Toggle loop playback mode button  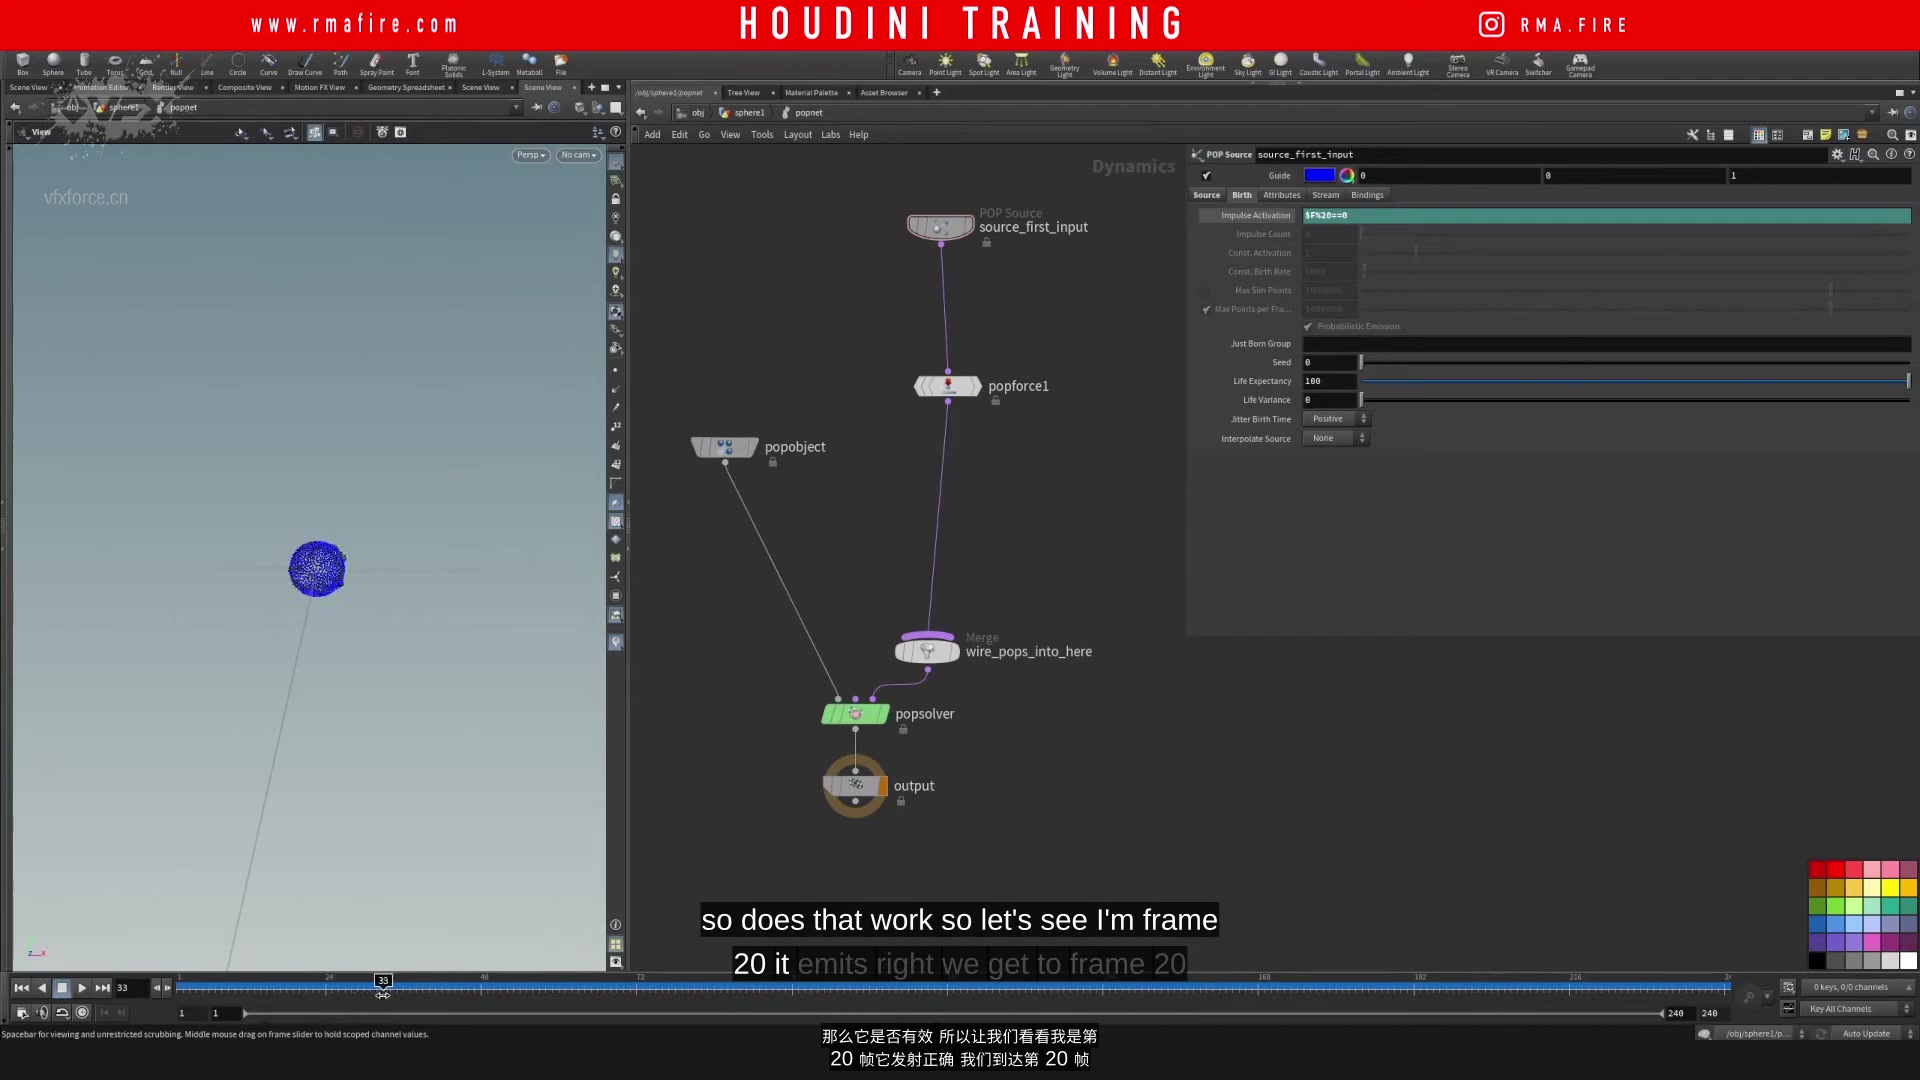[x=62, y=1013]
